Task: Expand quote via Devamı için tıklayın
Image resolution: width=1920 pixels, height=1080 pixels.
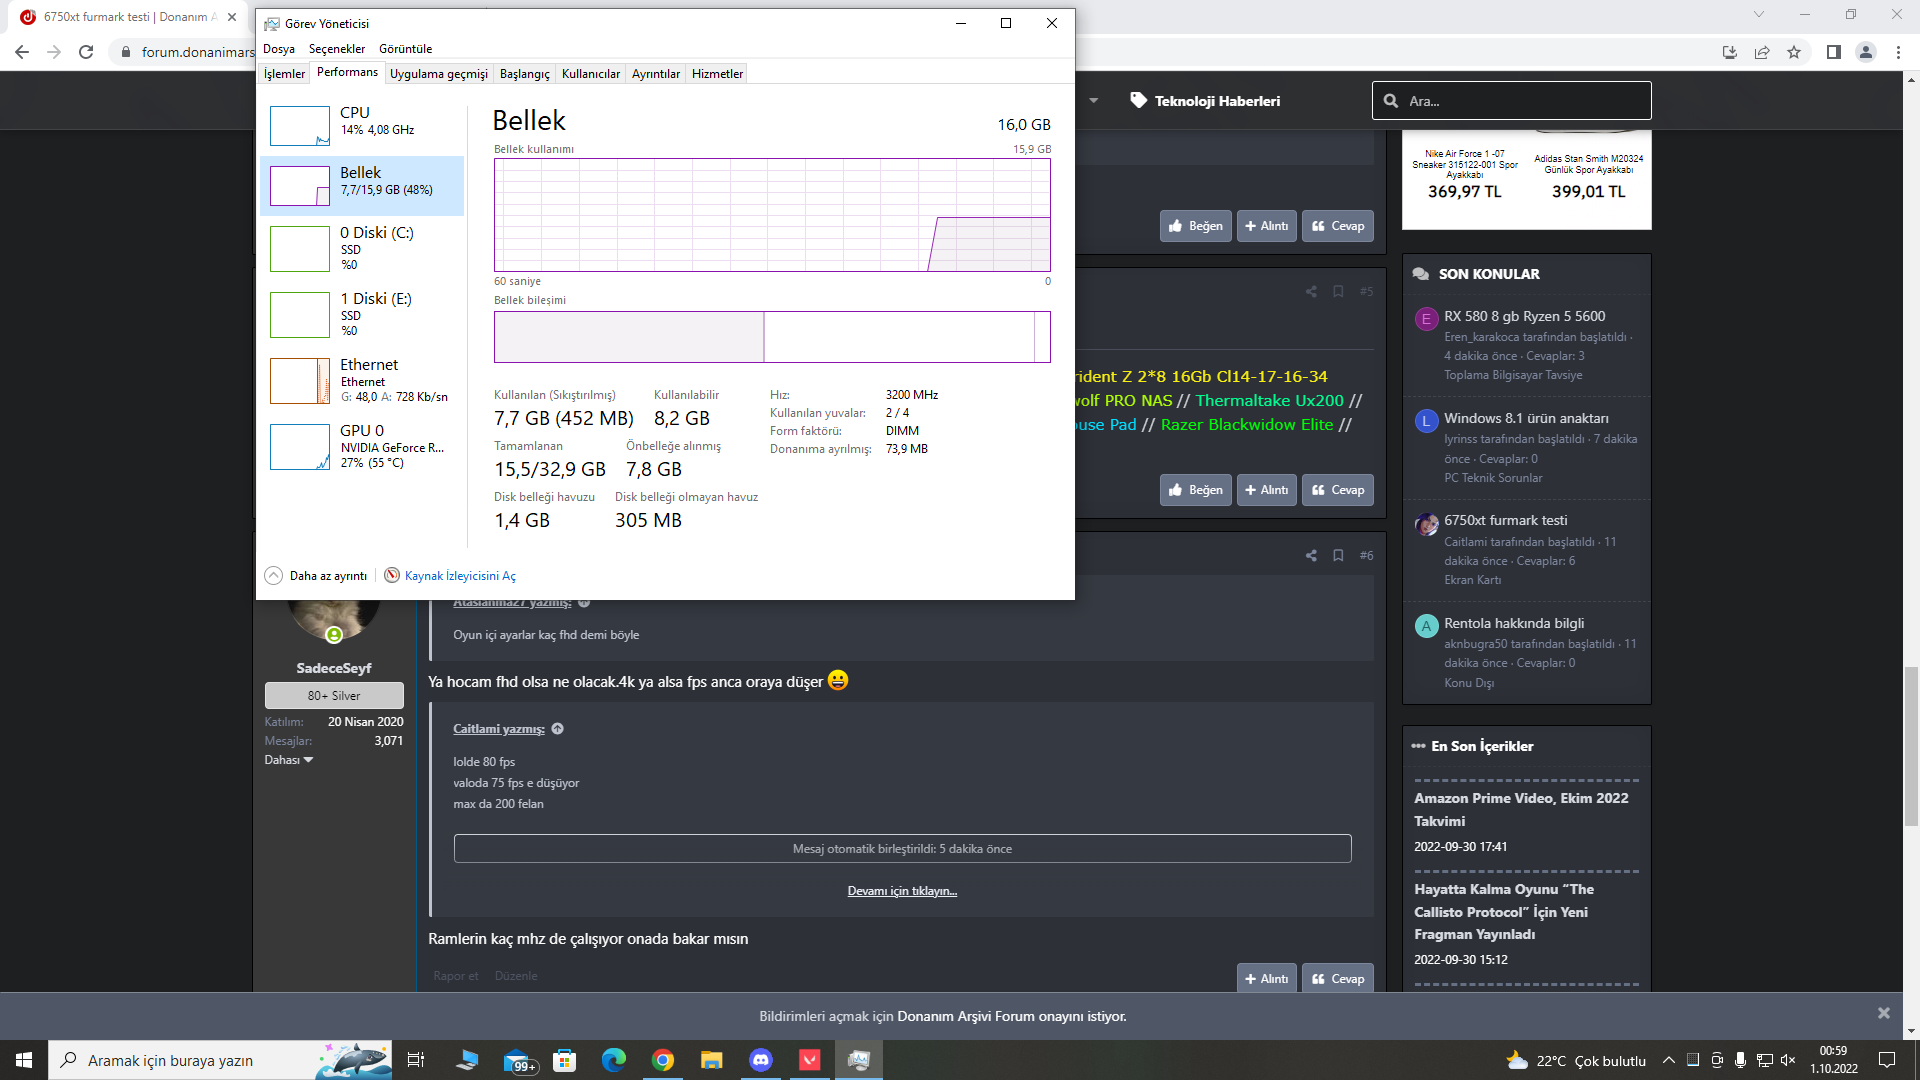Action: point(902,891)
